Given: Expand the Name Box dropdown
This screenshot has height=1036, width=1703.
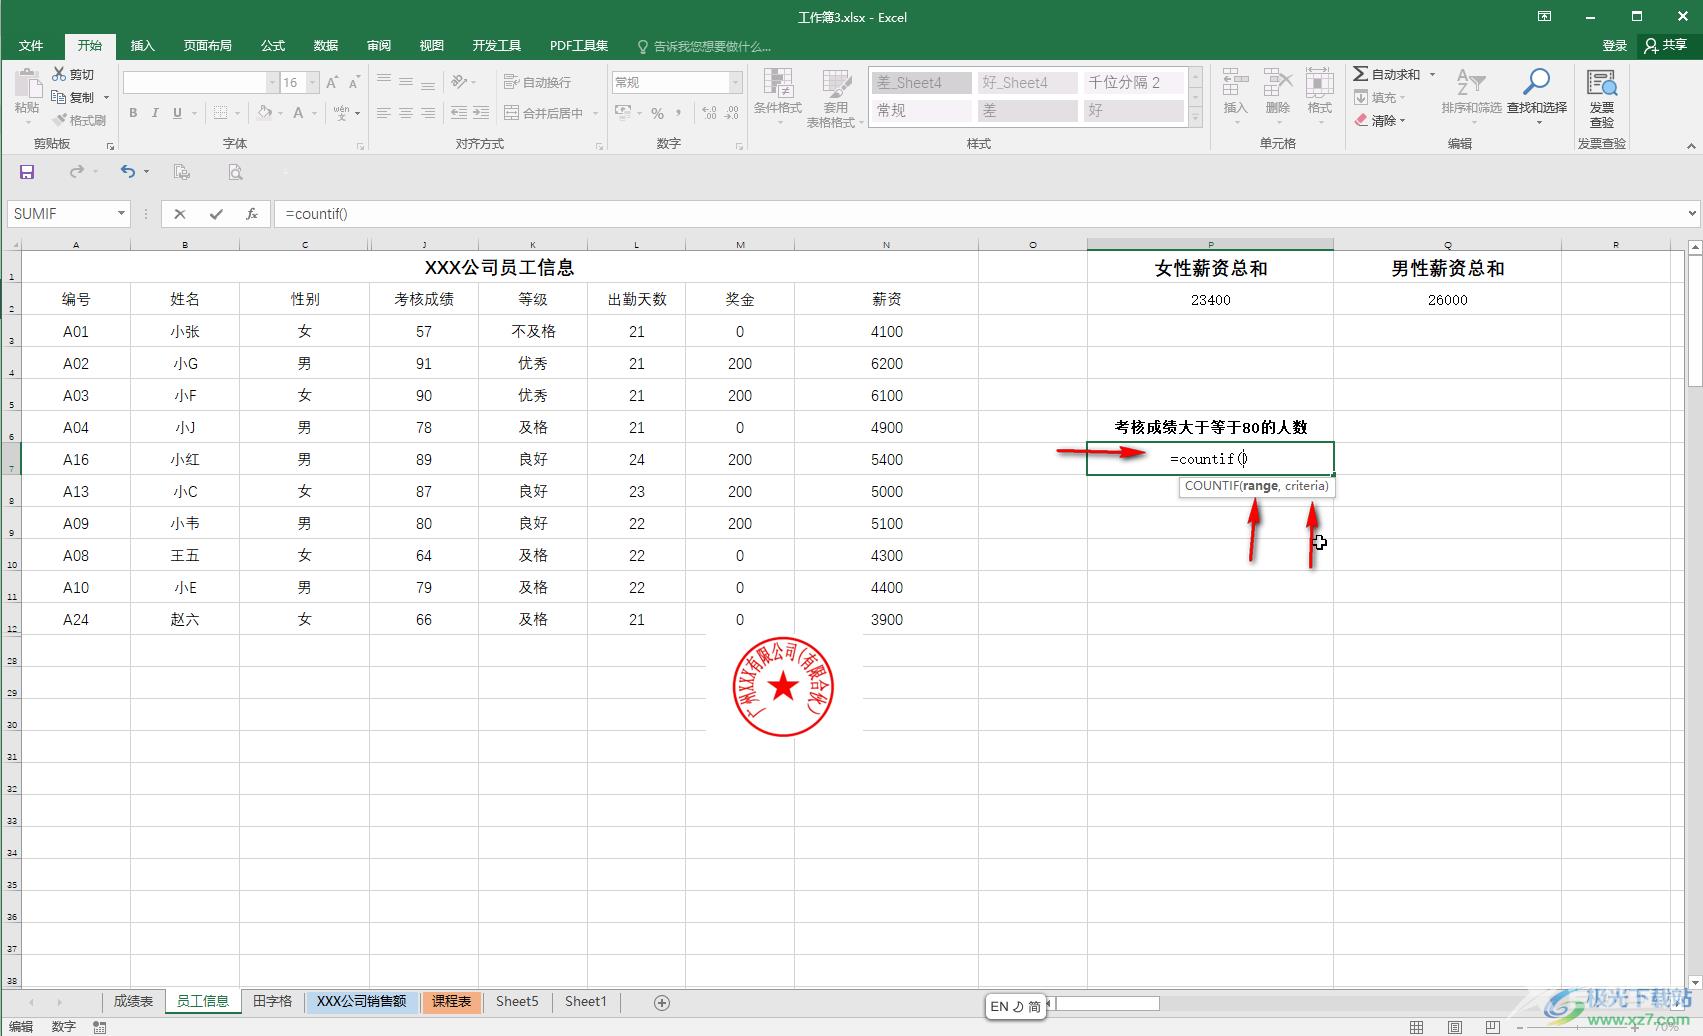Looking at the screenshot, I should [x=121, y=213].
